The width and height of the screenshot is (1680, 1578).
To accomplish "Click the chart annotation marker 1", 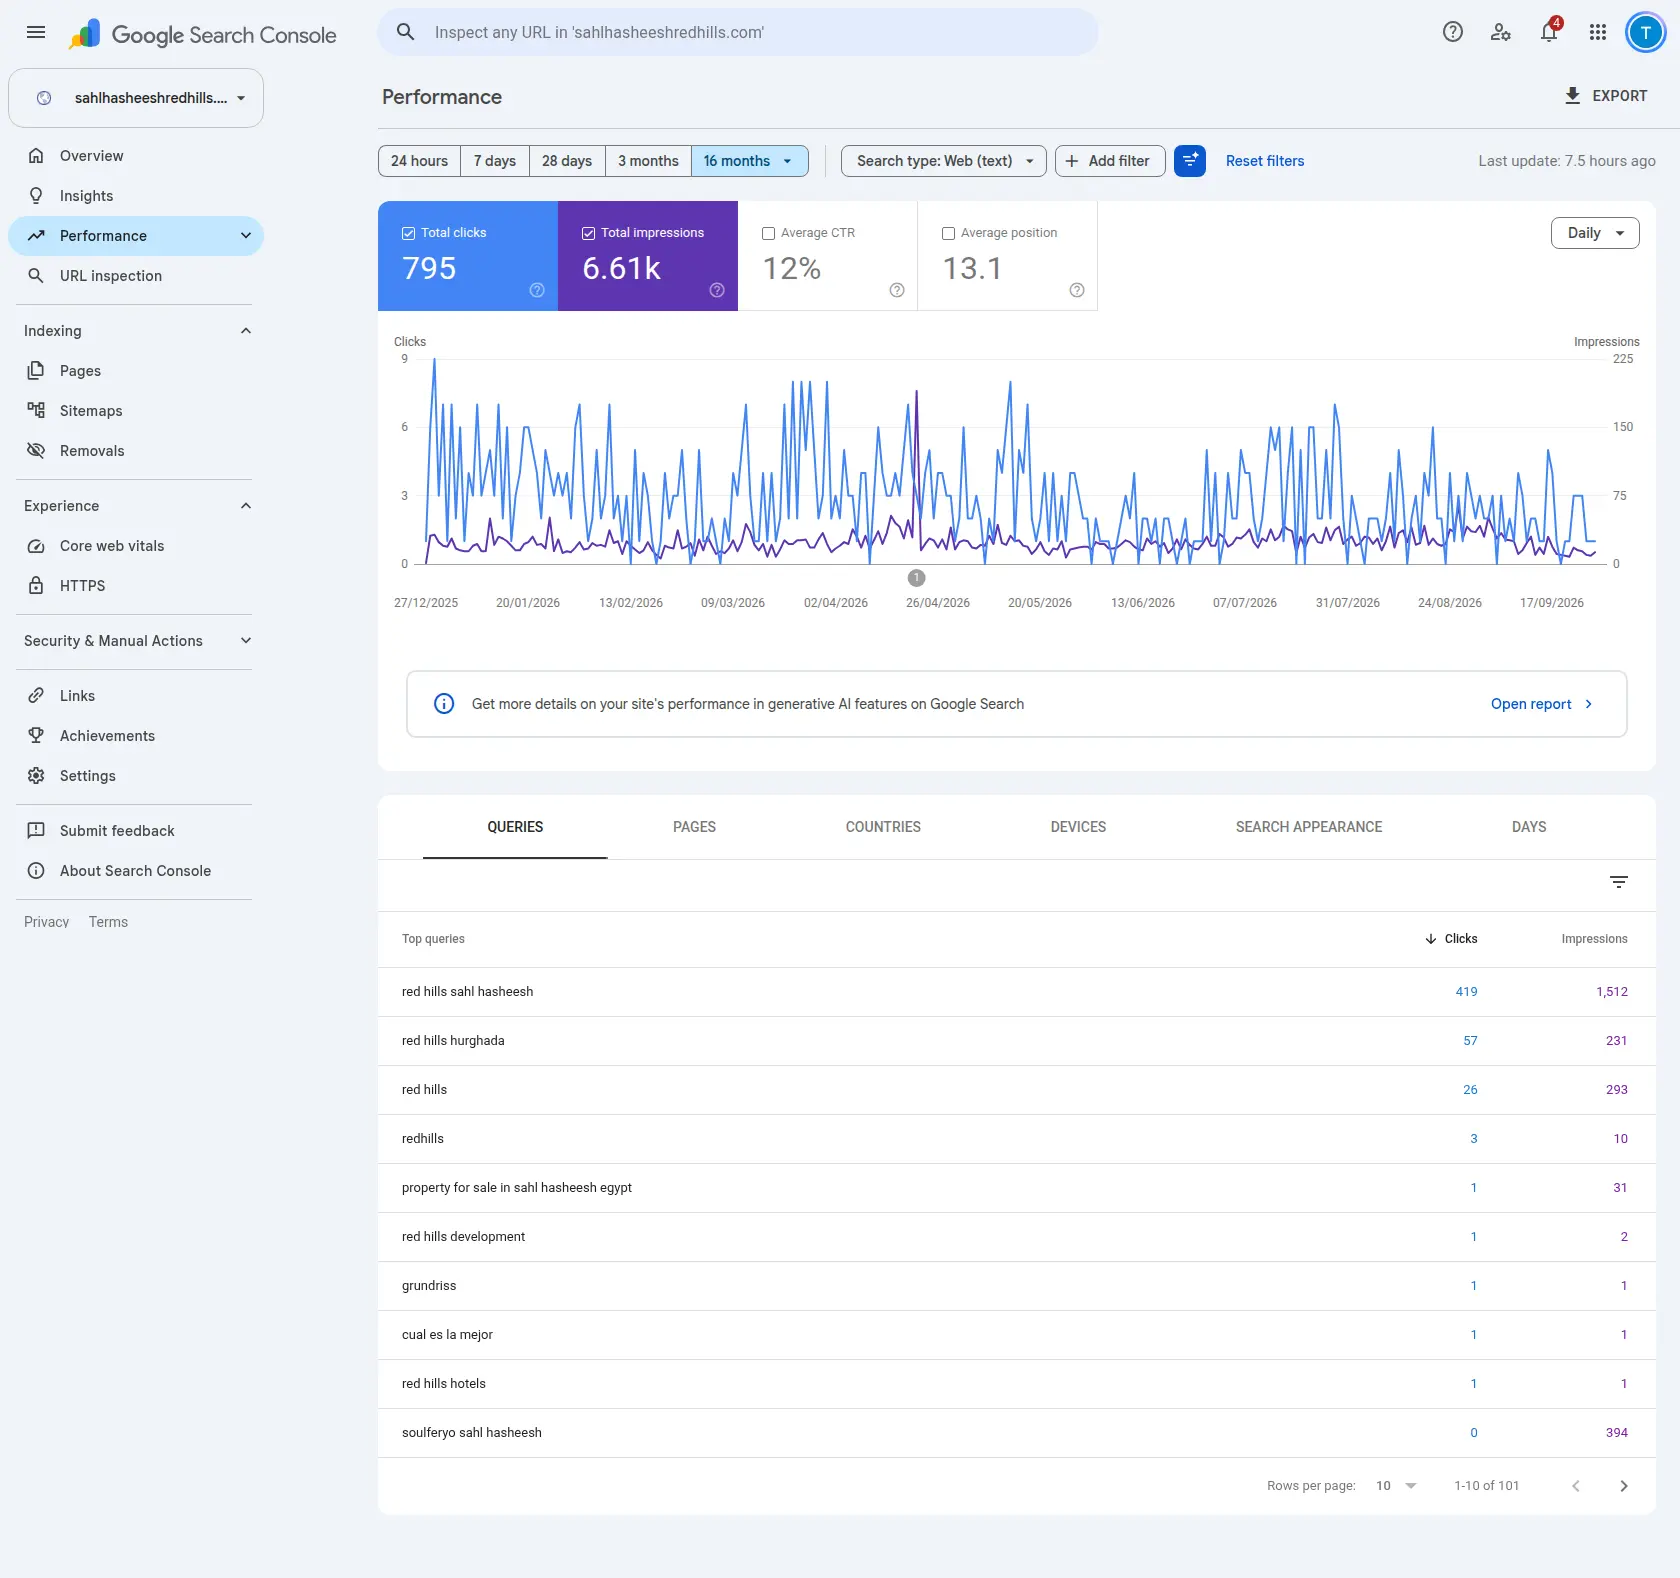I will 916,578.
